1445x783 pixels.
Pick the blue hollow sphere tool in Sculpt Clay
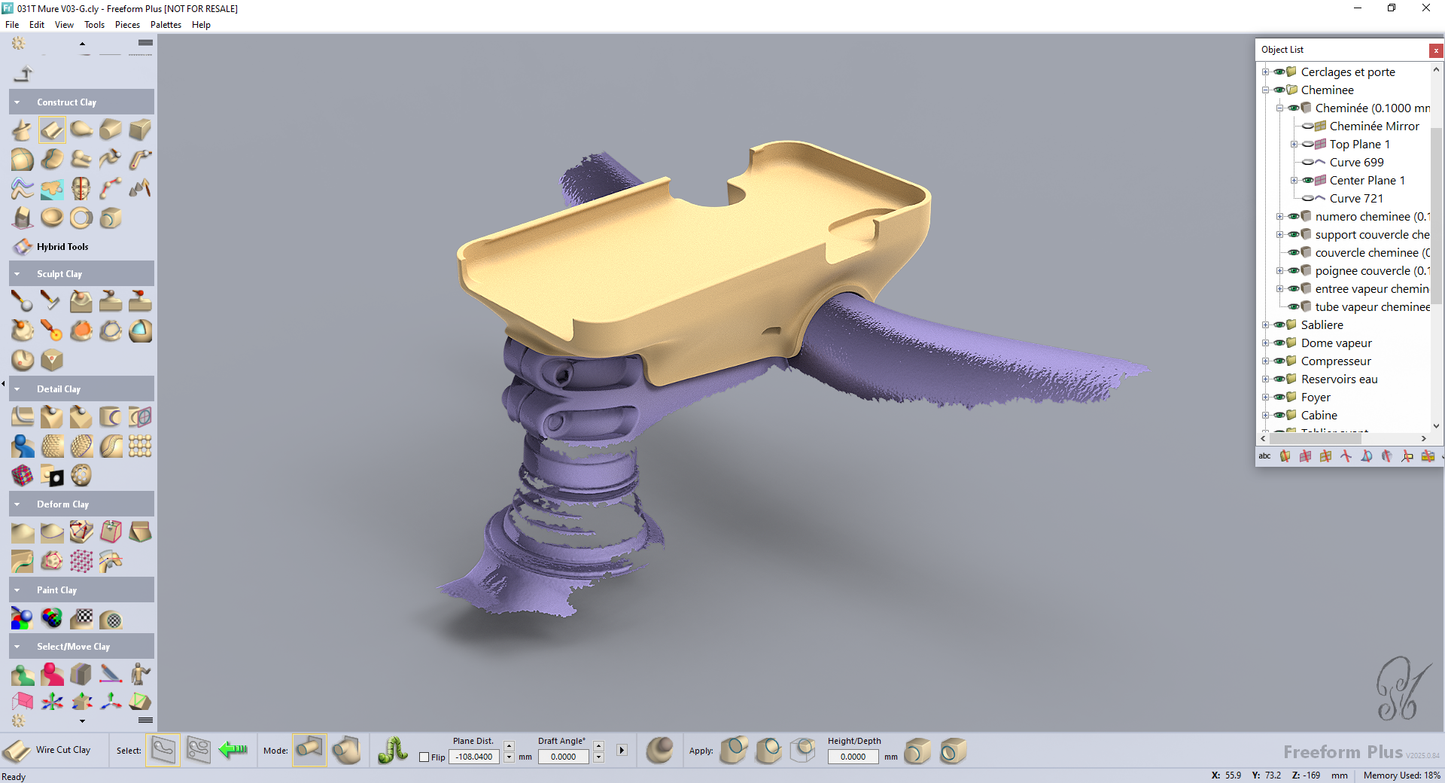pos(140,330)
